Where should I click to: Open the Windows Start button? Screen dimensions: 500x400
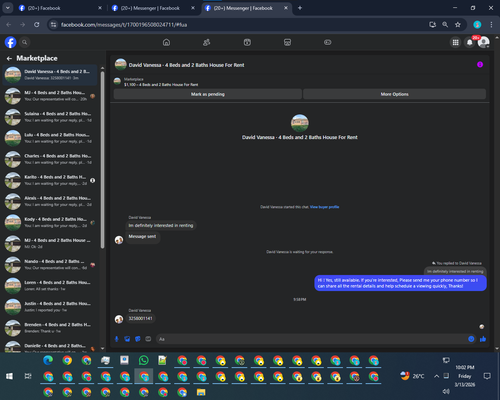tap(9, 376)
